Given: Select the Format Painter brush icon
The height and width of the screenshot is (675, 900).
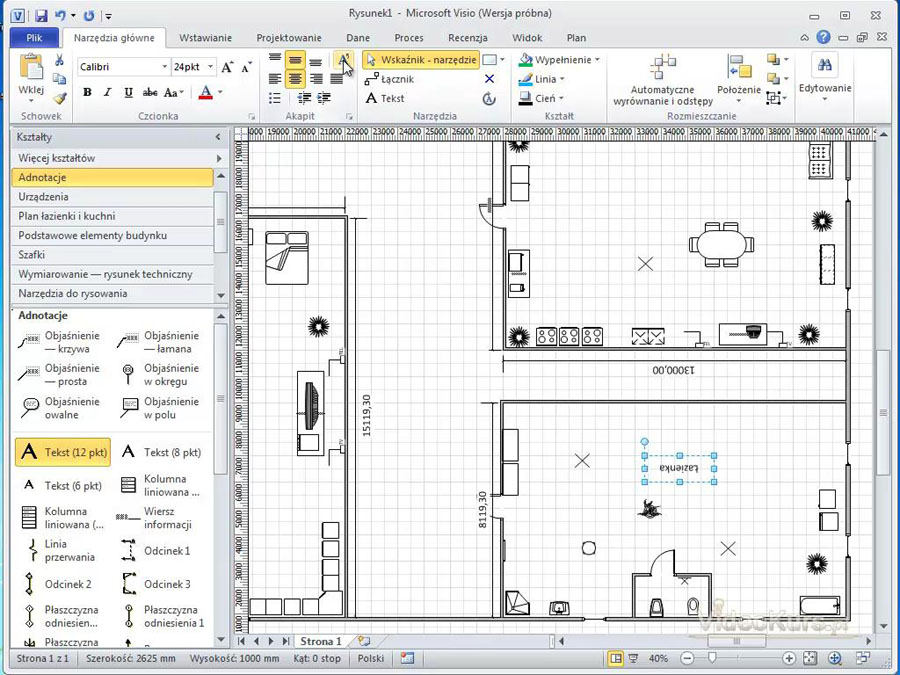Looking at the screenshot, I should pyautogui.click(x=59, y=98).
